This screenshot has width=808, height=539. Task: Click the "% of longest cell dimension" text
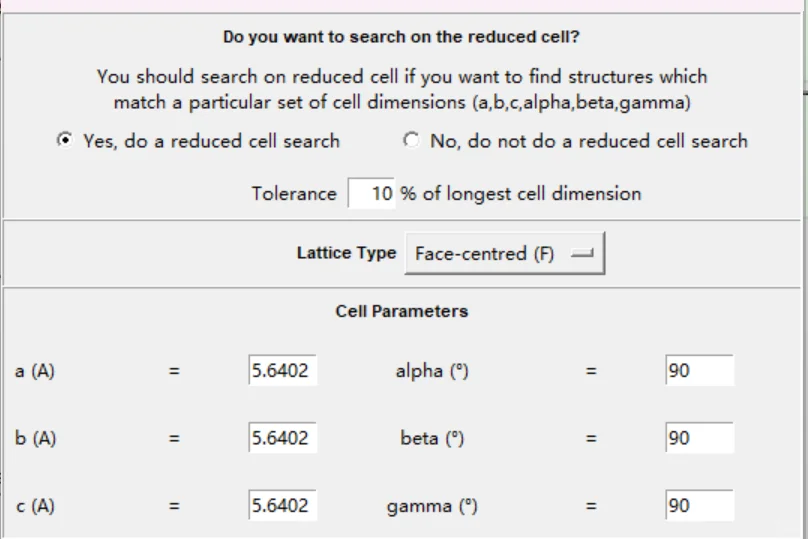click(x=521, y=194)
